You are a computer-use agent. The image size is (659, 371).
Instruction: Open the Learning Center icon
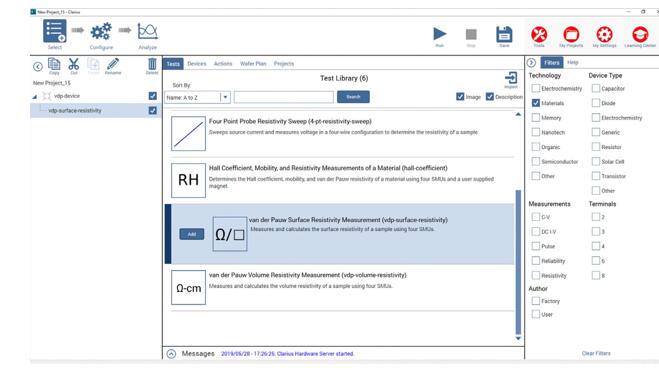(x=640, y=34)
